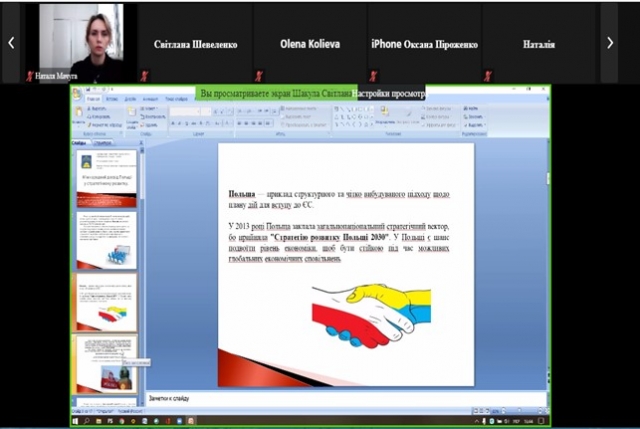
Task: Center text in paragraph group
Action: click(247, 123)
